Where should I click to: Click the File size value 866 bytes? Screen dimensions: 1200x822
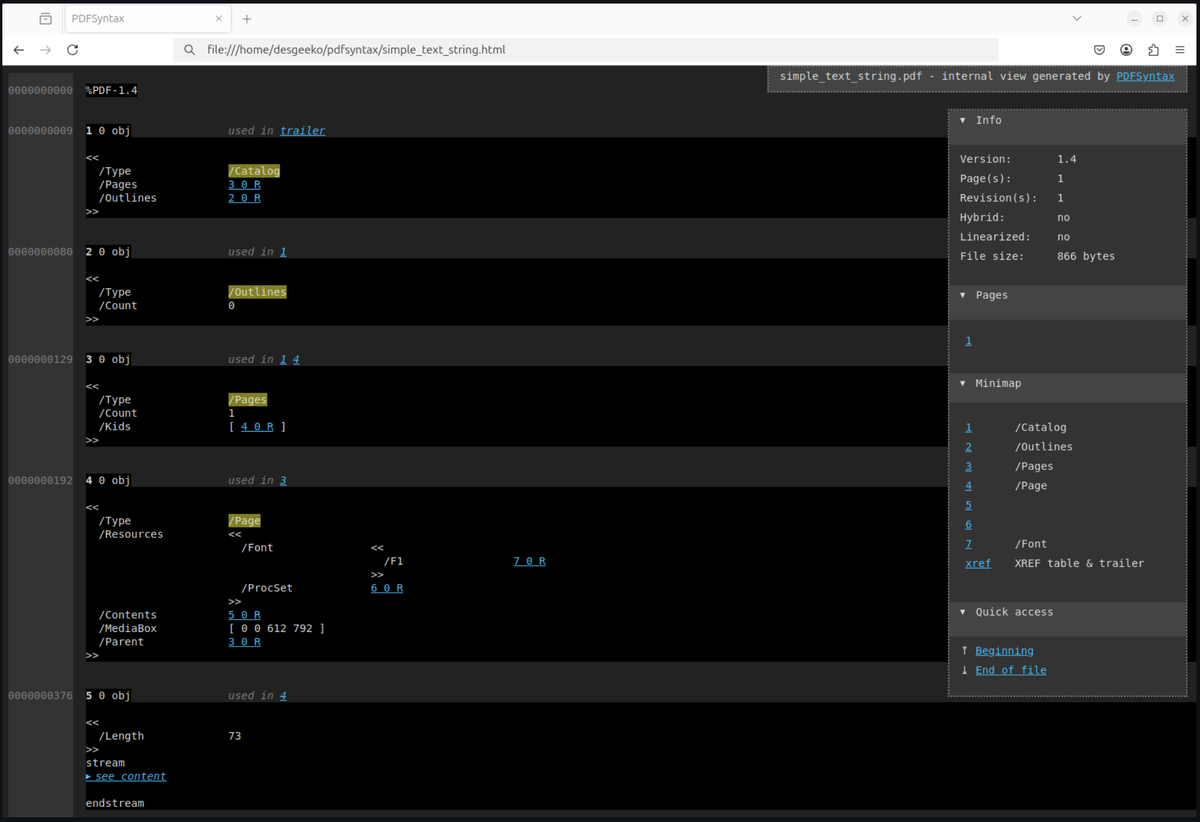tap(1086, 256)
